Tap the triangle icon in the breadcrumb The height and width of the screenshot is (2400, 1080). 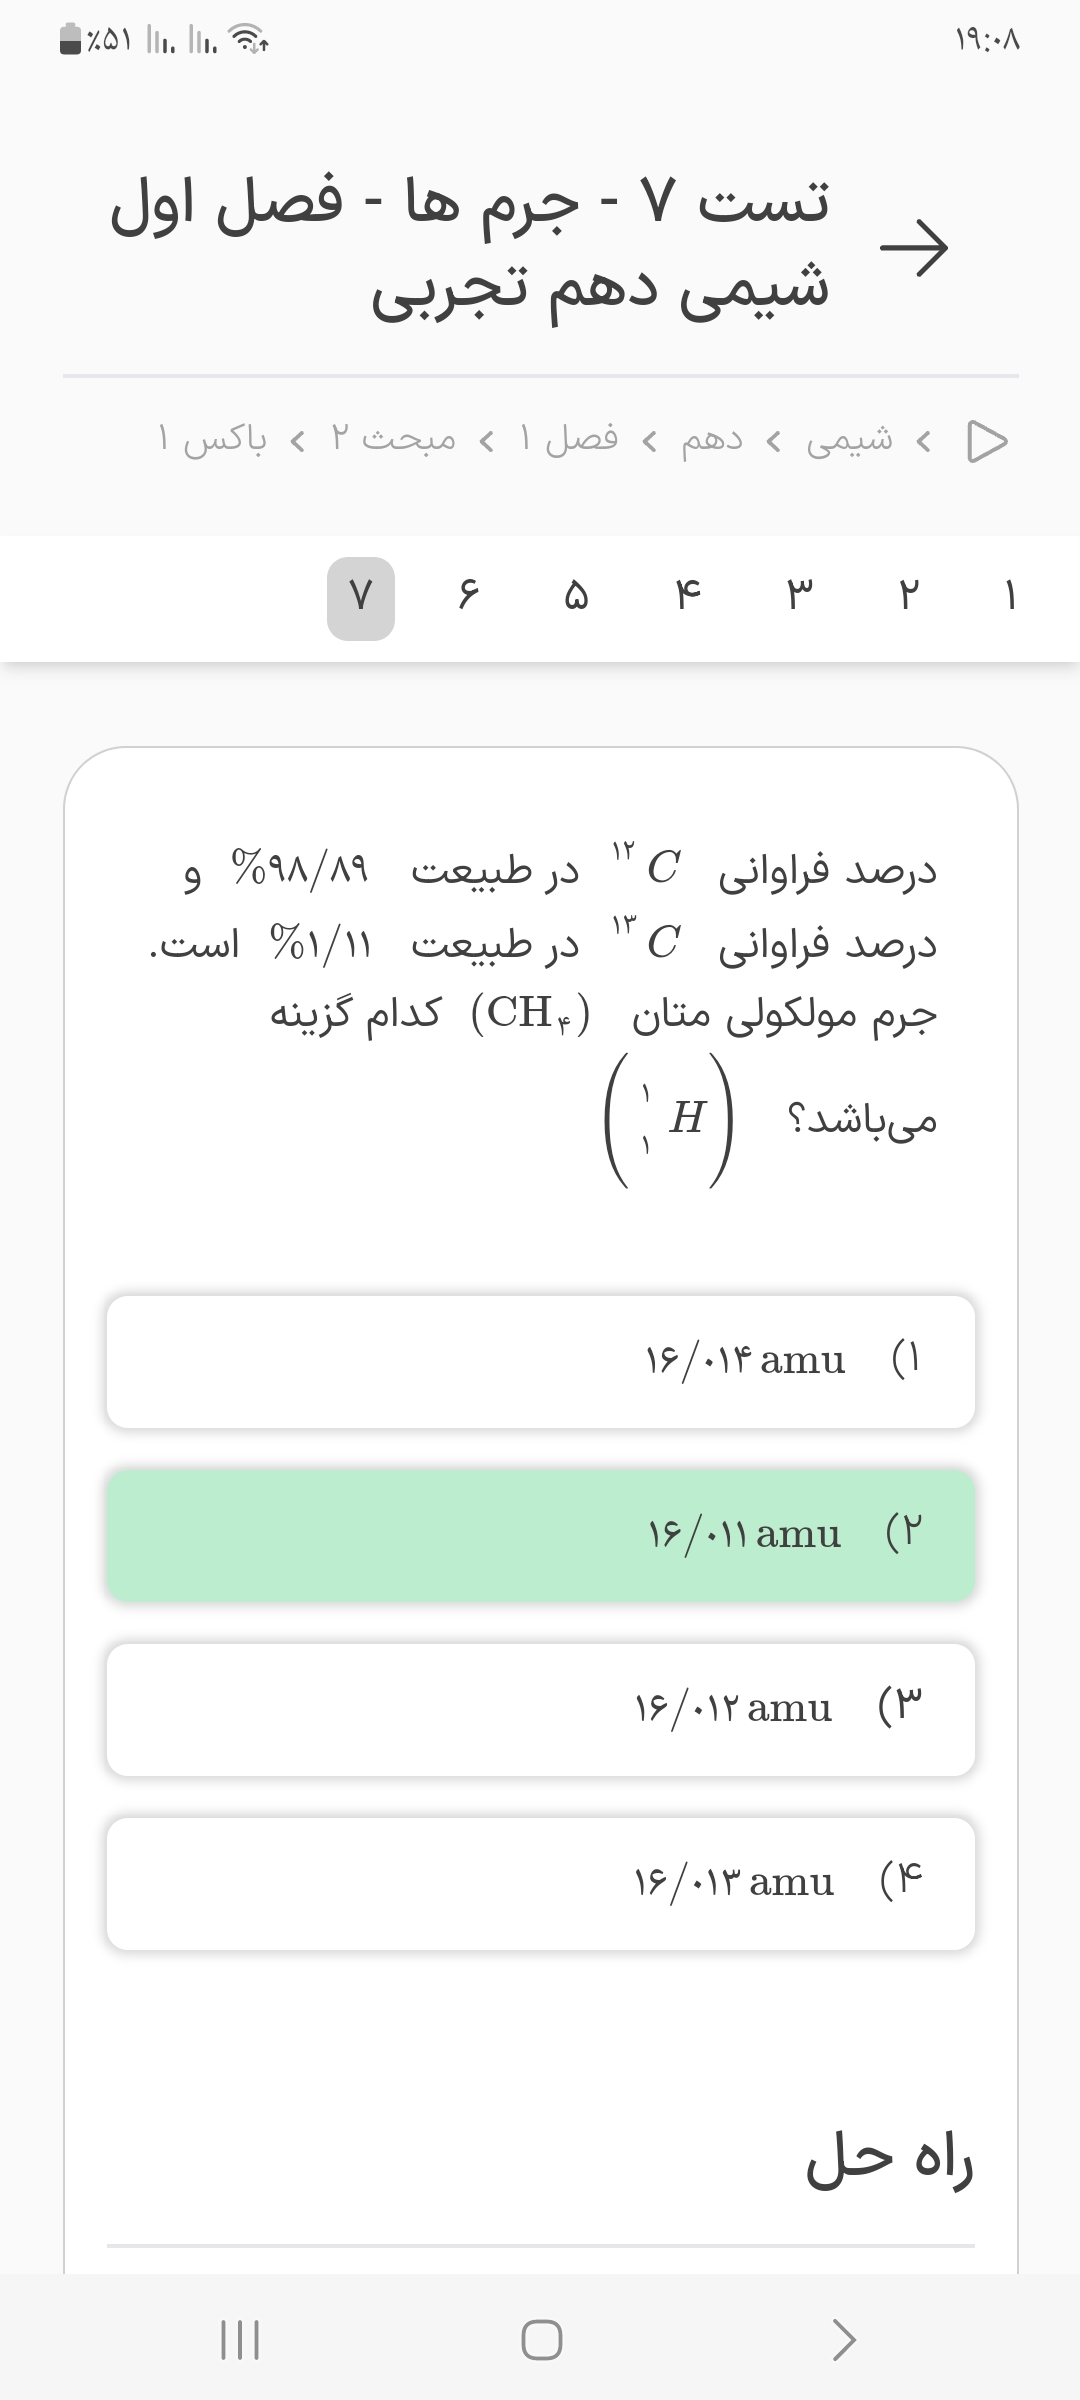(x=986, y=441)
